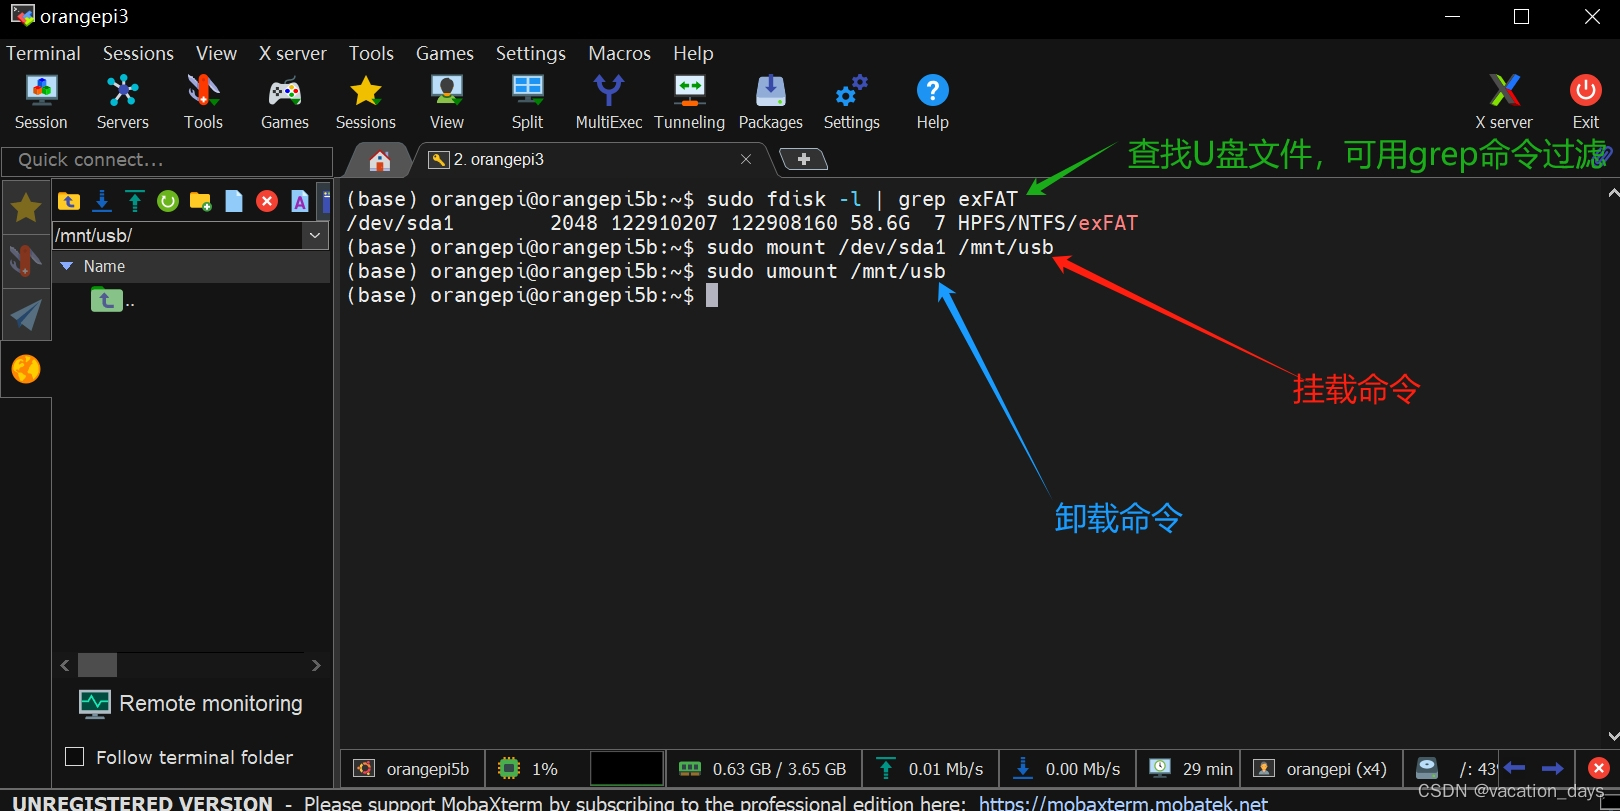The height and width of the screenshot is (811, 1620).
Task: Start the X server icon
Action: click(1504, 103)
